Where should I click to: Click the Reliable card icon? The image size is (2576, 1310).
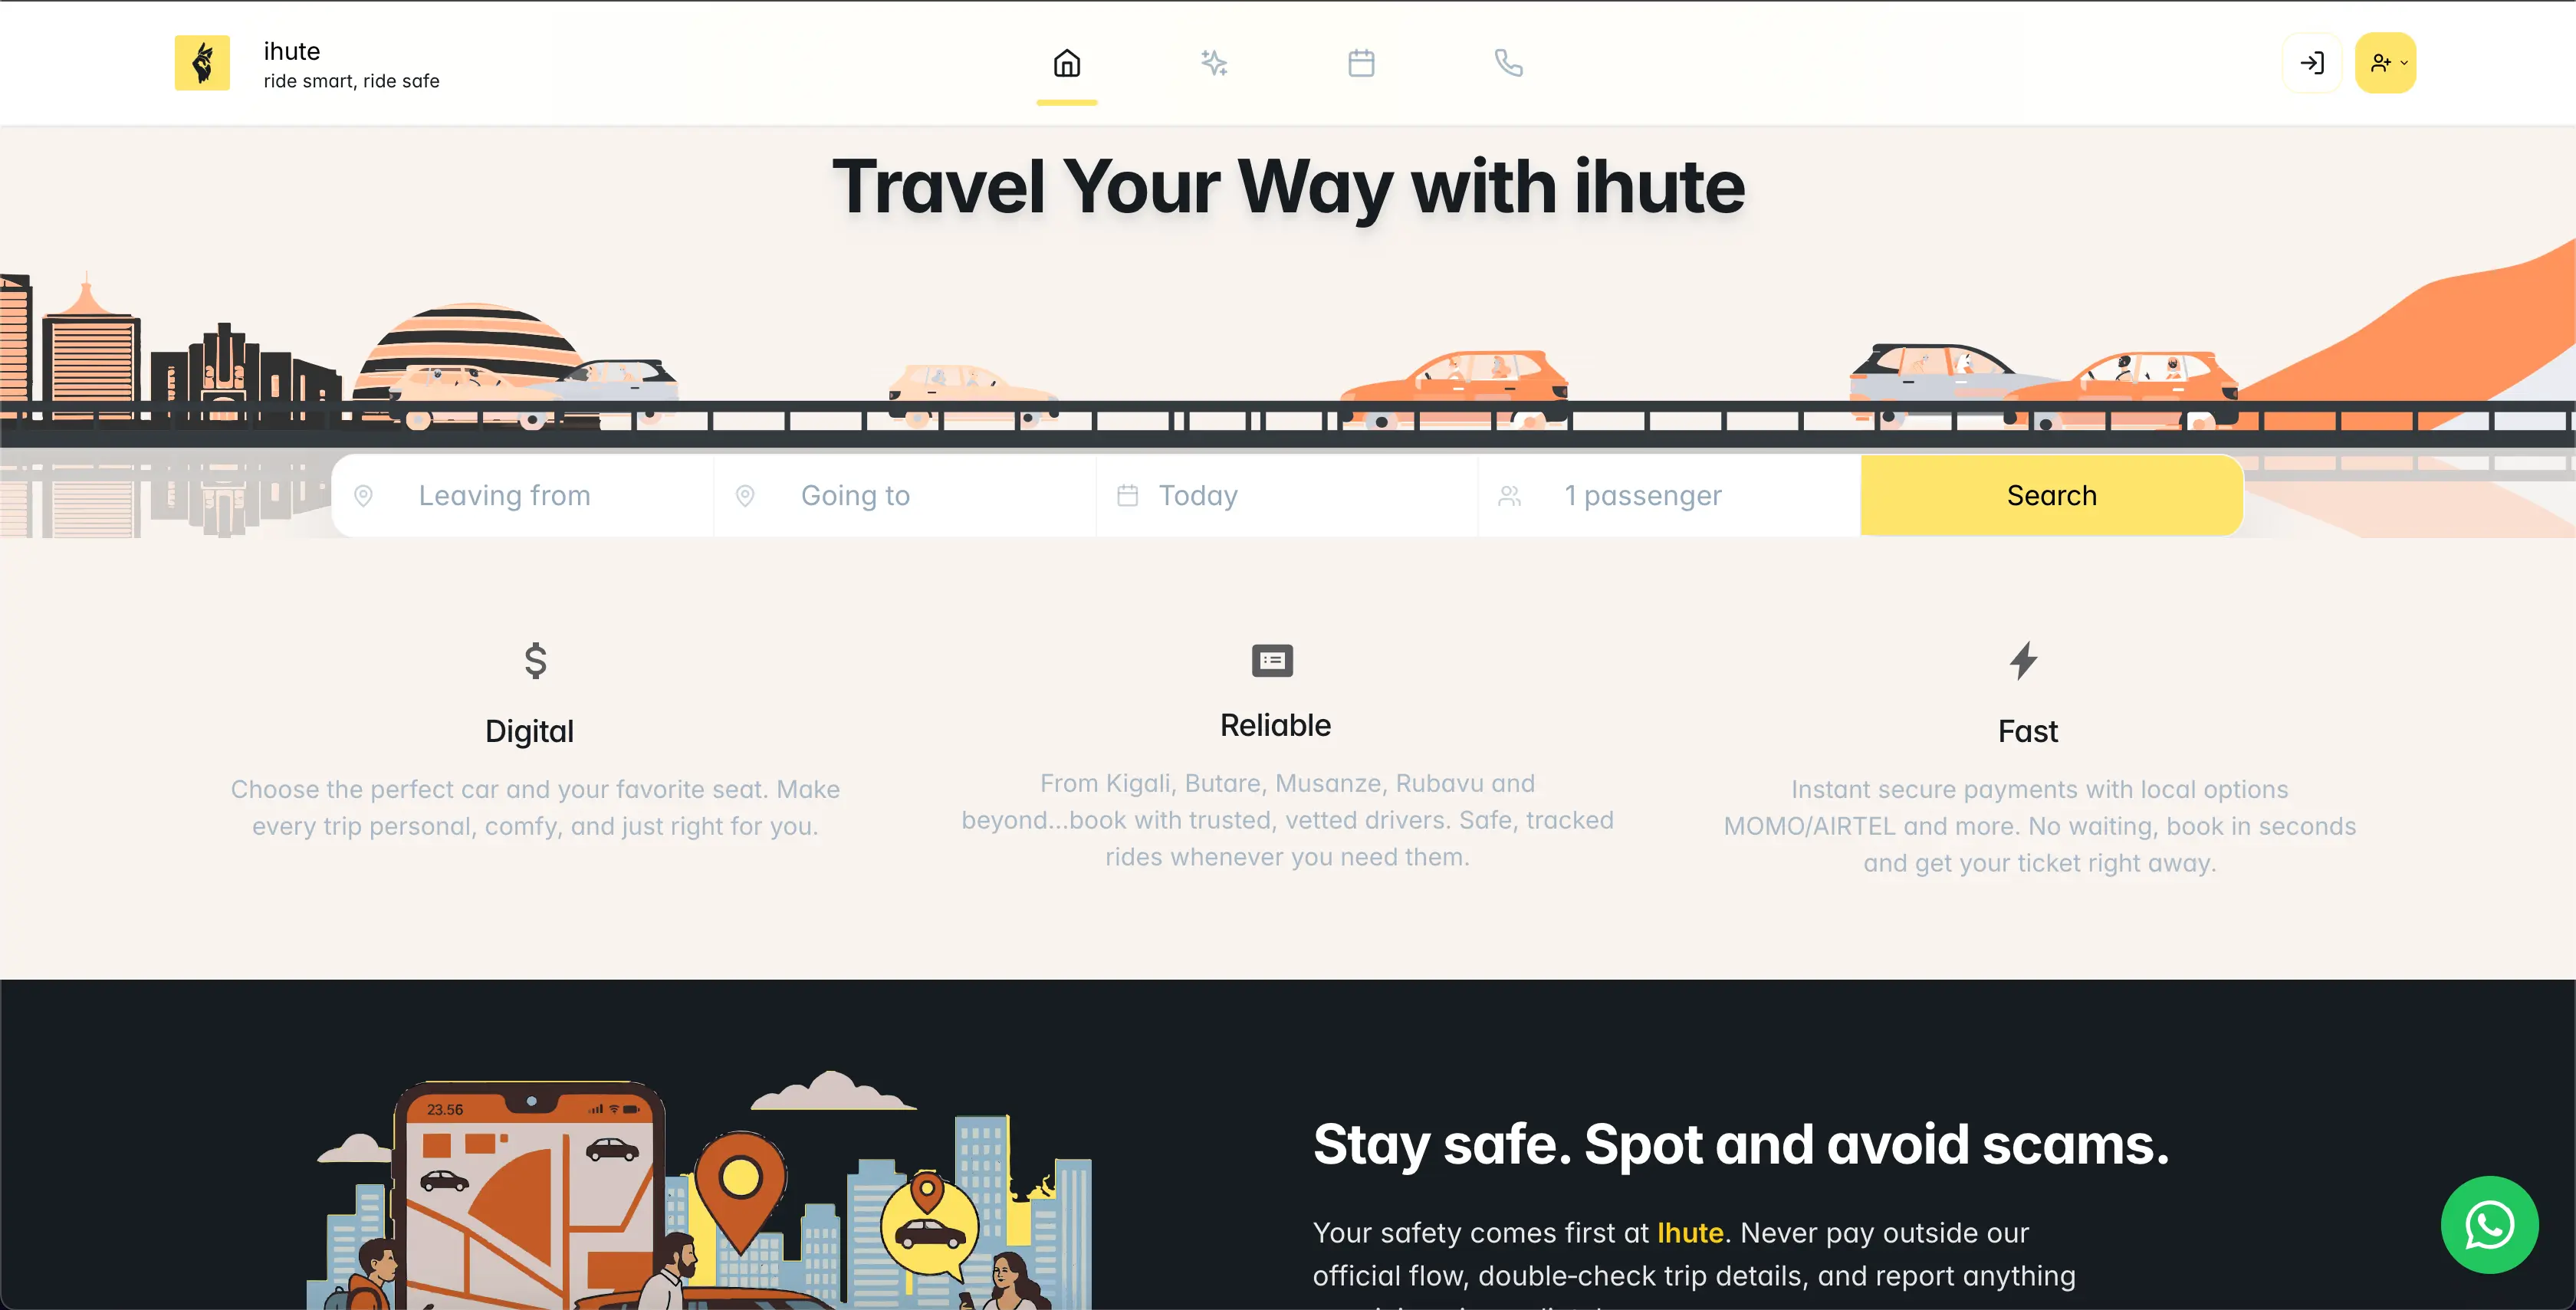tap(1272, 661)
